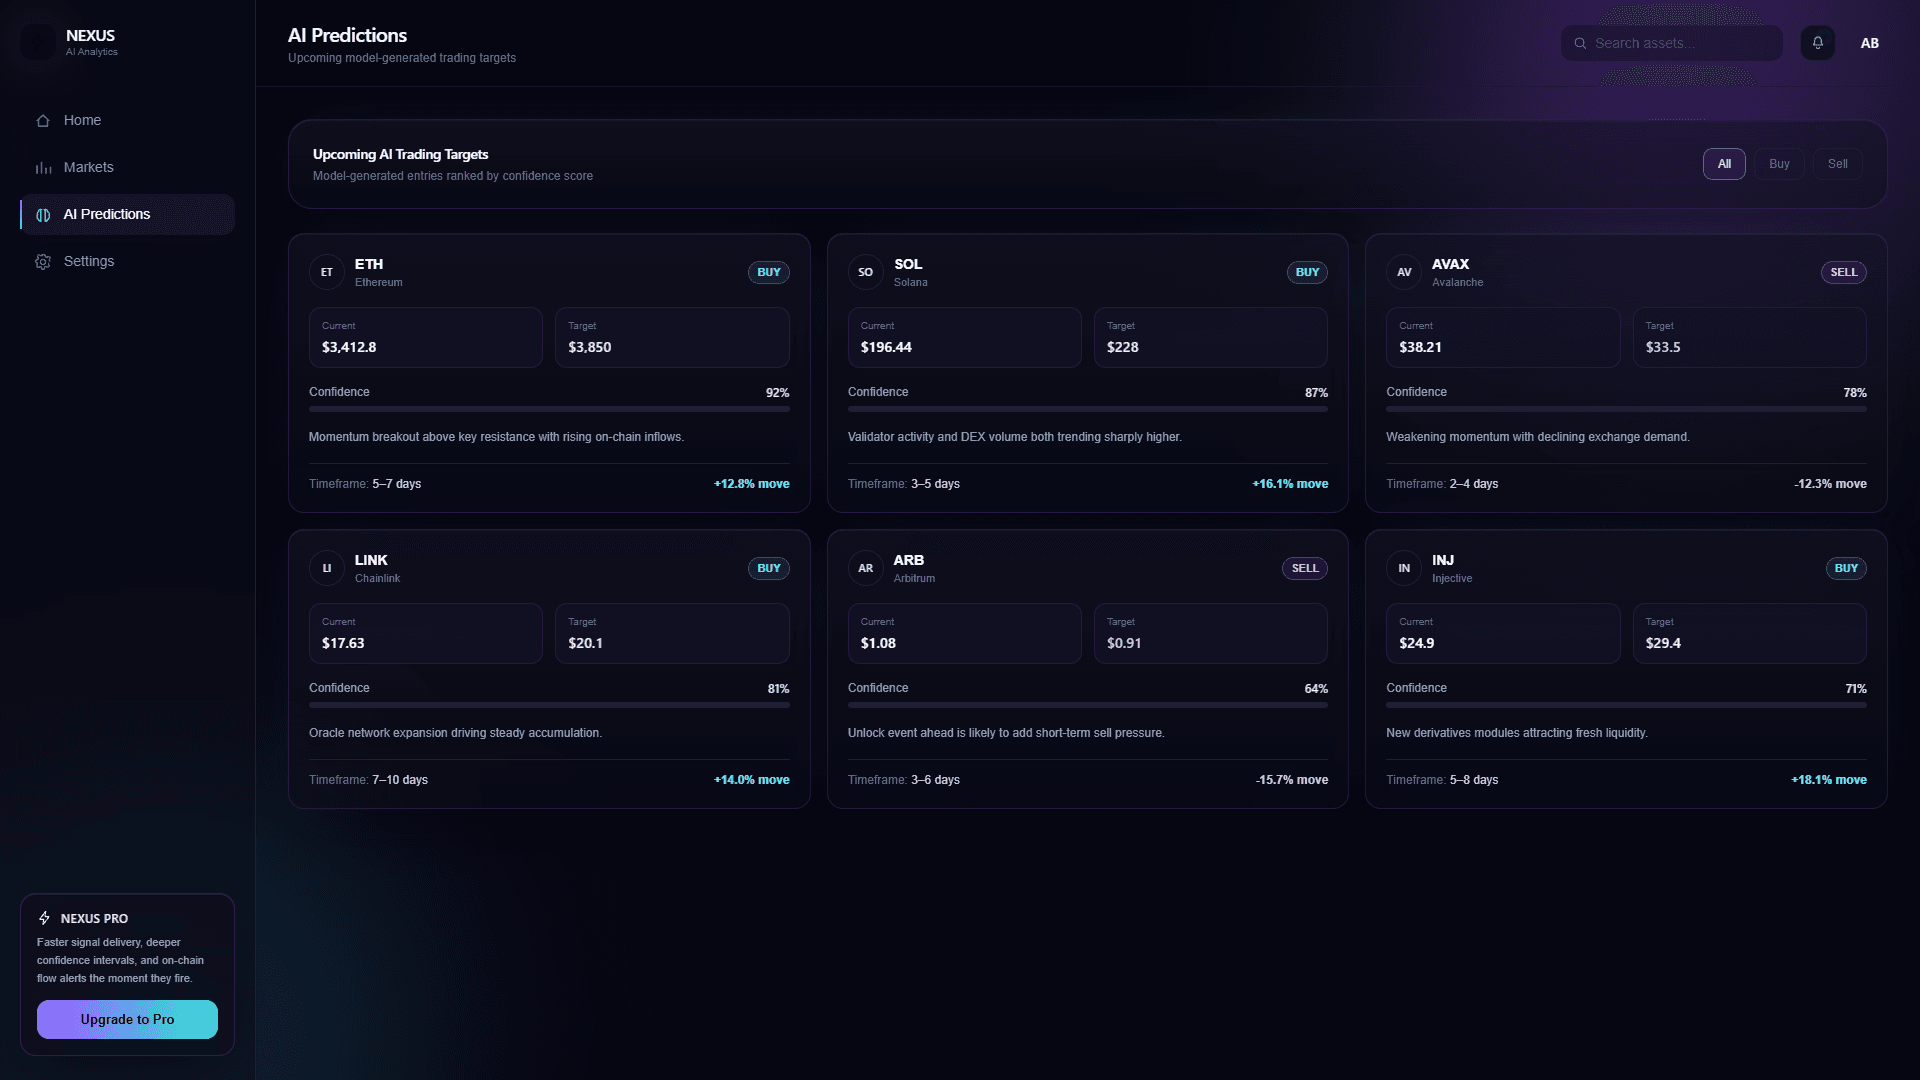Click the LINK coin avatar
The width and height of the screenshot is (1920, 1080).
point(327,568)
